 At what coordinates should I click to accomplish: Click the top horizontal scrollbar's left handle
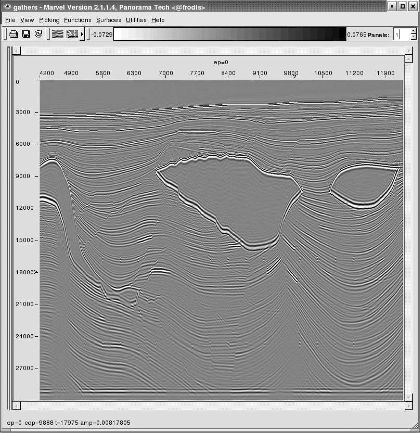[16, 51]
